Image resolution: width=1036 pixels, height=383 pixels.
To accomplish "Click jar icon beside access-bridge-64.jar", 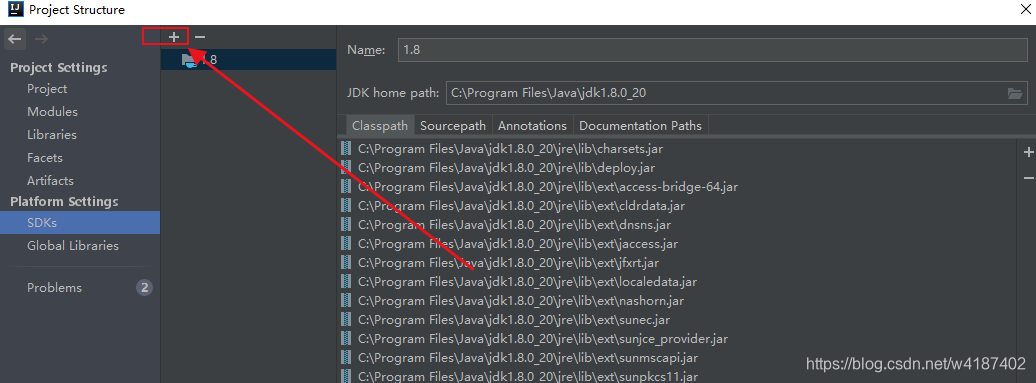I will click(346, 187).
